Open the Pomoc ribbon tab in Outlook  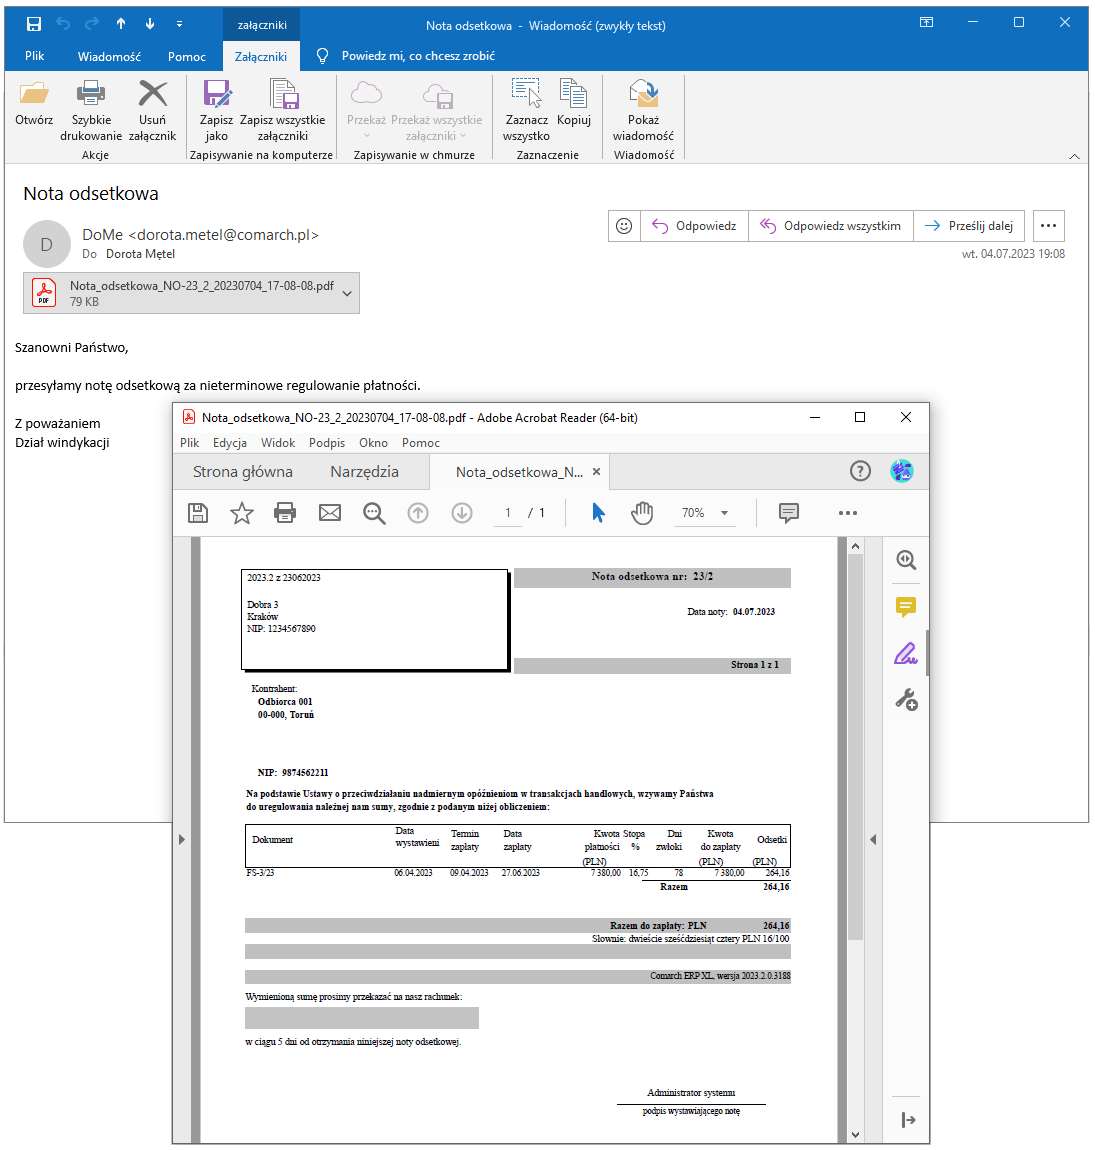click(x=186, y=56)
